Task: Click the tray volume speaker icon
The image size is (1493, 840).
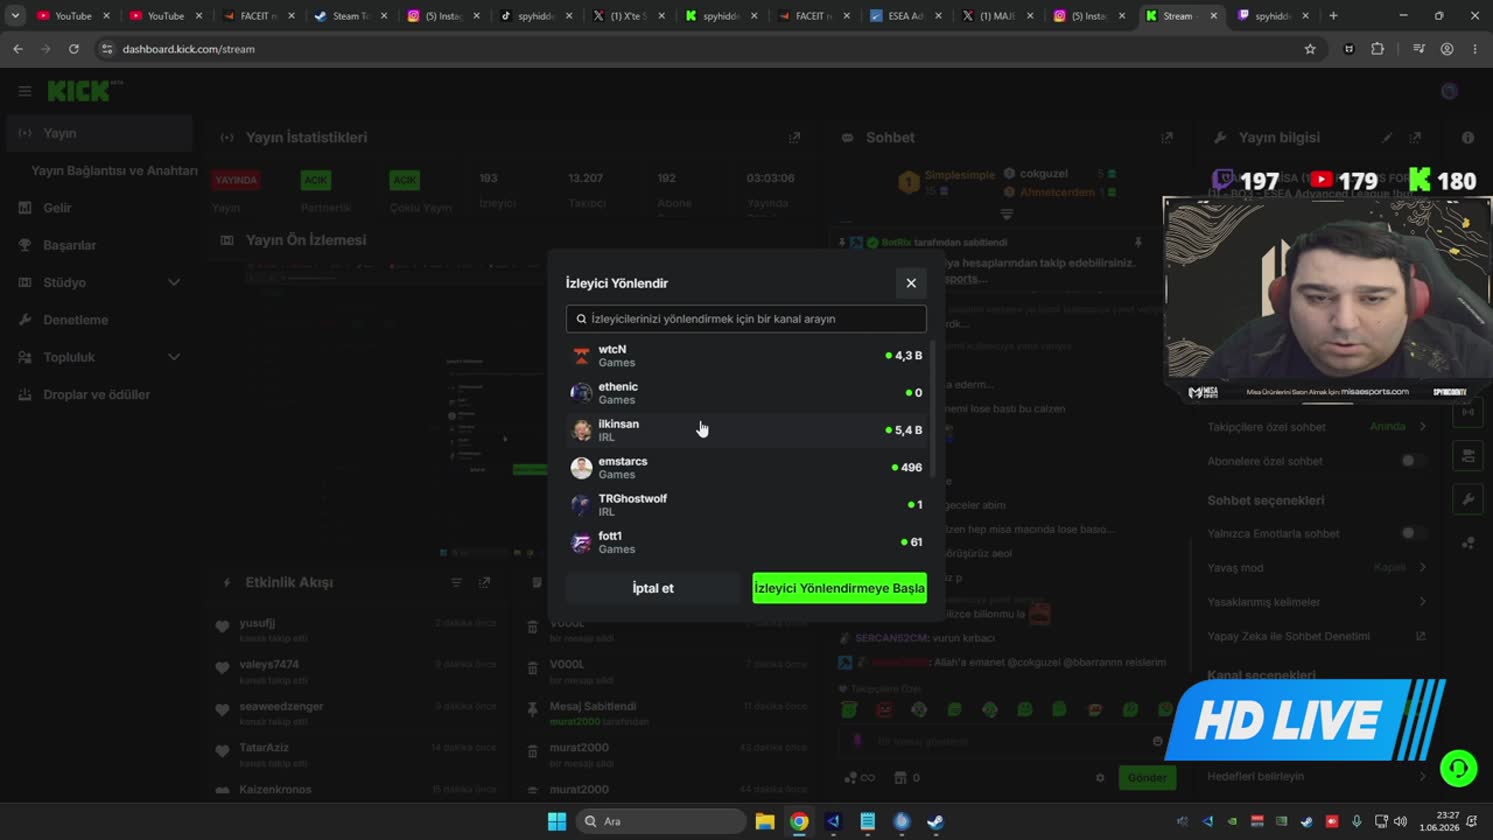Action: 1400,822
